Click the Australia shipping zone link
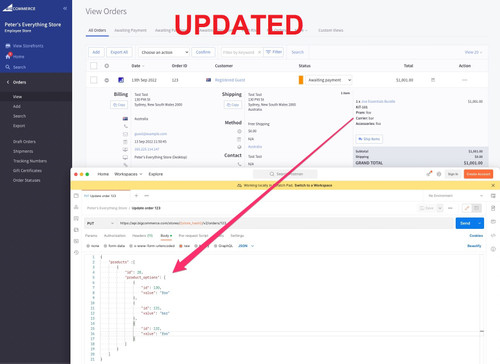The image size is (500, 364). 255,147
